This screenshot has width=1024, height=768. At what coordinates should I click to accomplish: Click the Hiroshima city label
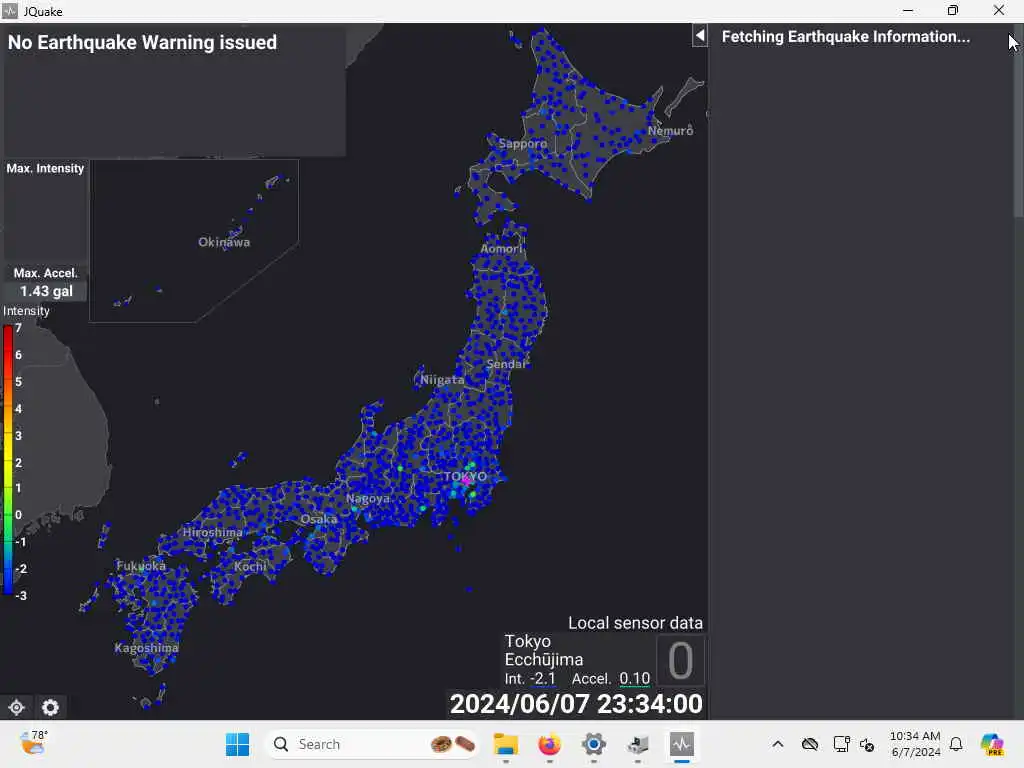point(212,532)
